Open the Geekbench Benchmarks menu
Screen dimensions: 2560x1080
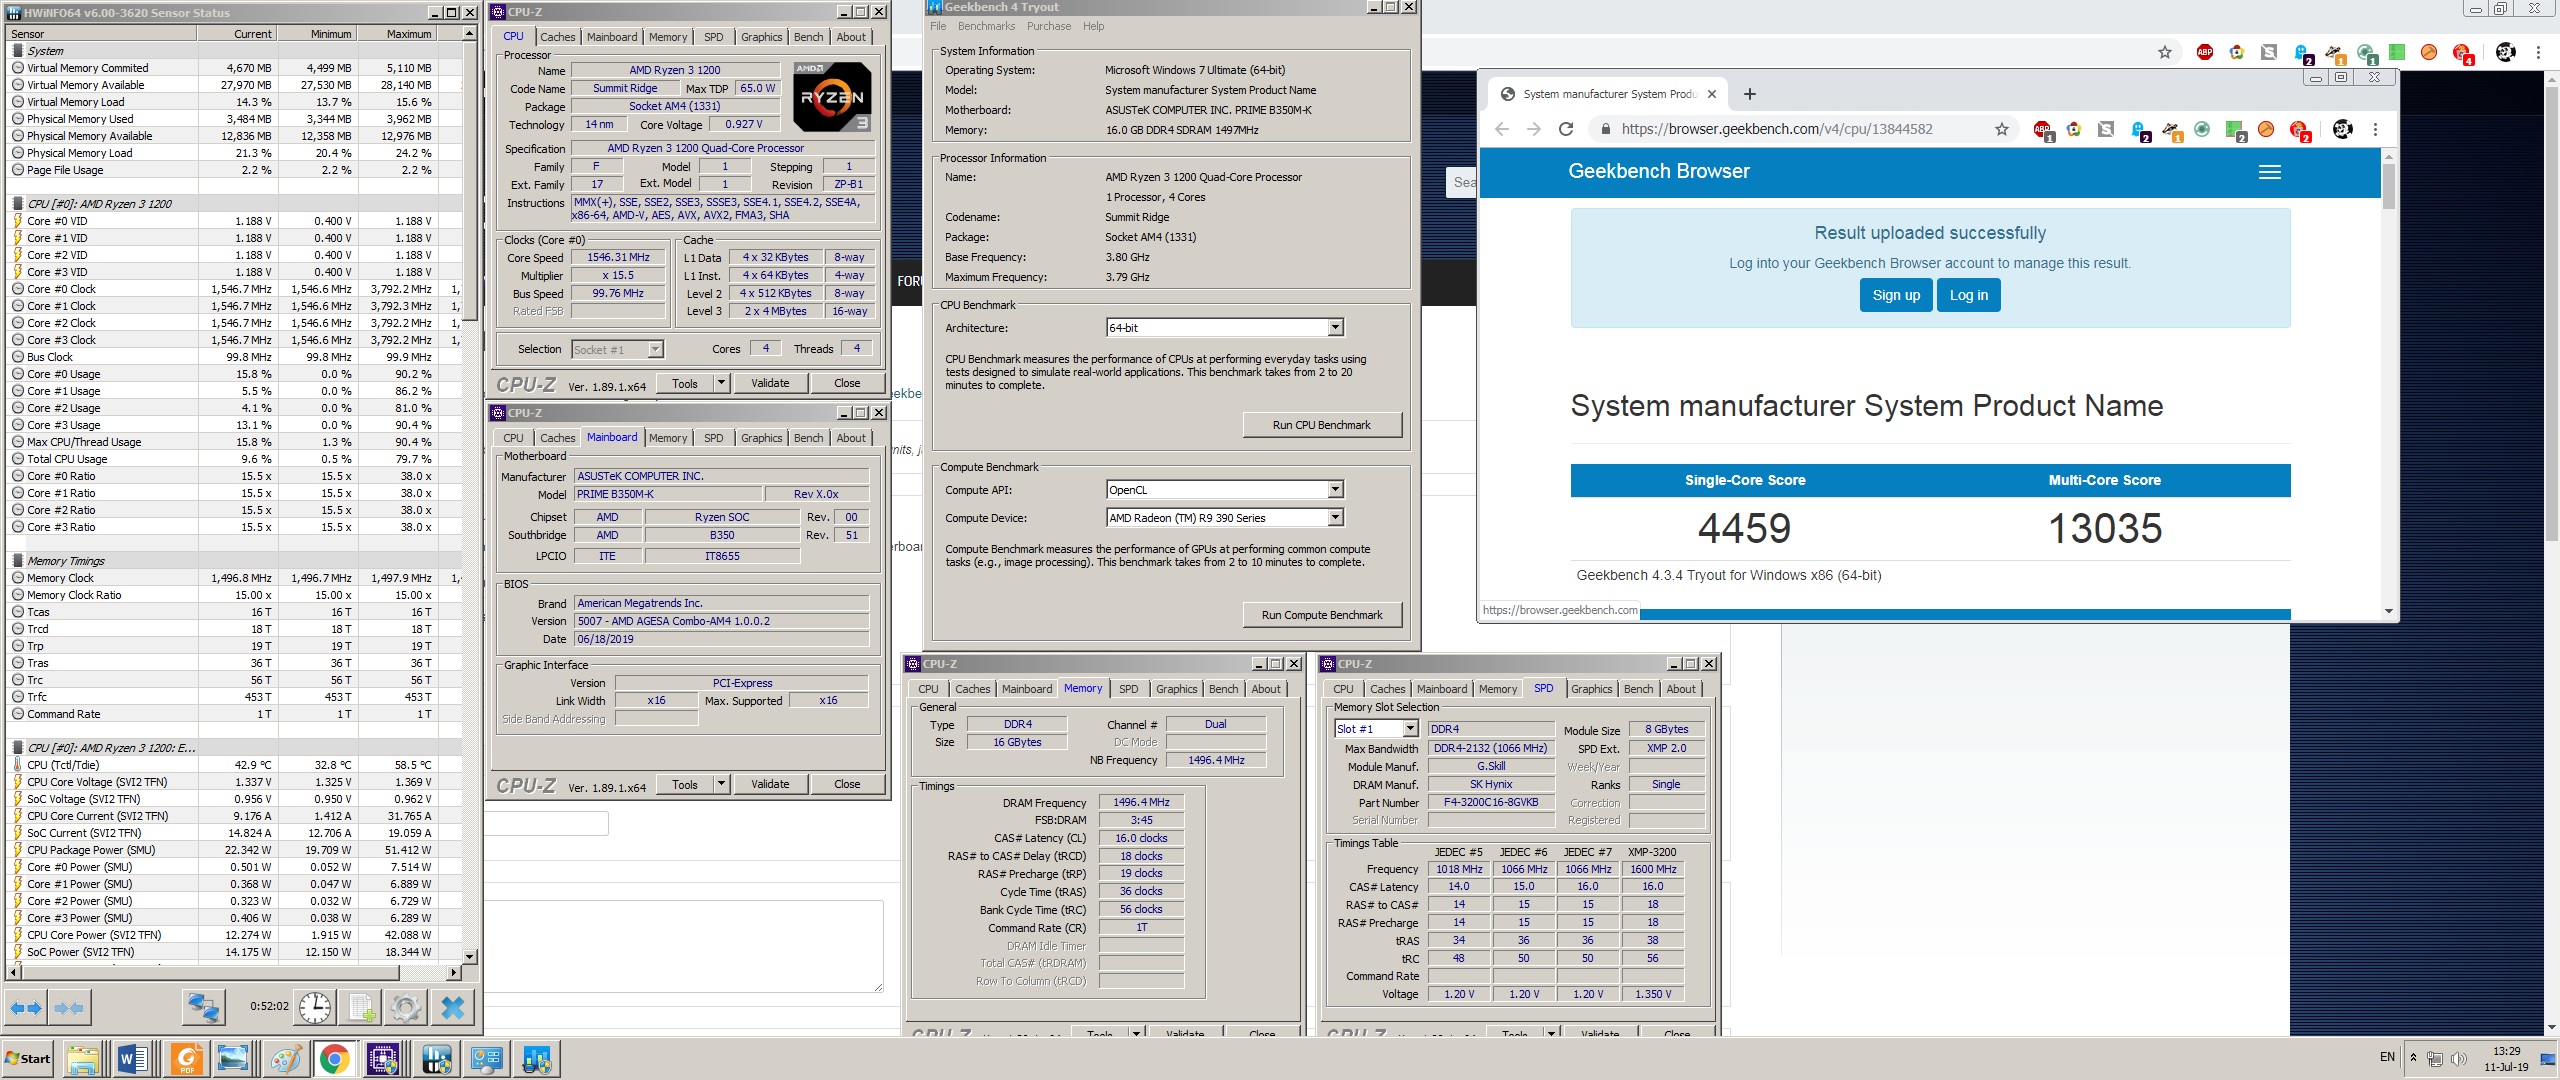click(x=986, y=26)
